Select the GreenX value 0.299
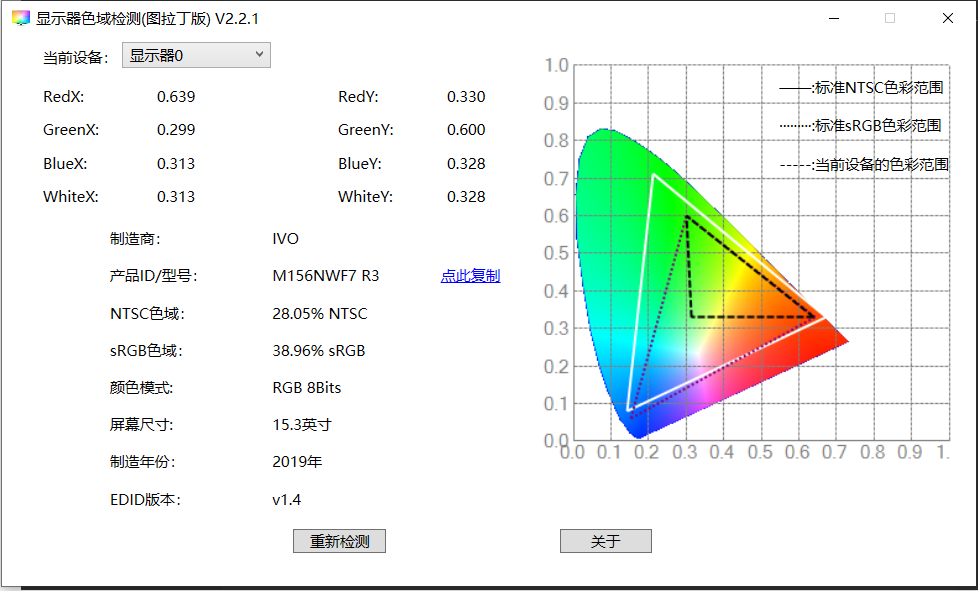This screenshot has width=978, height=591. pos(176,130)
